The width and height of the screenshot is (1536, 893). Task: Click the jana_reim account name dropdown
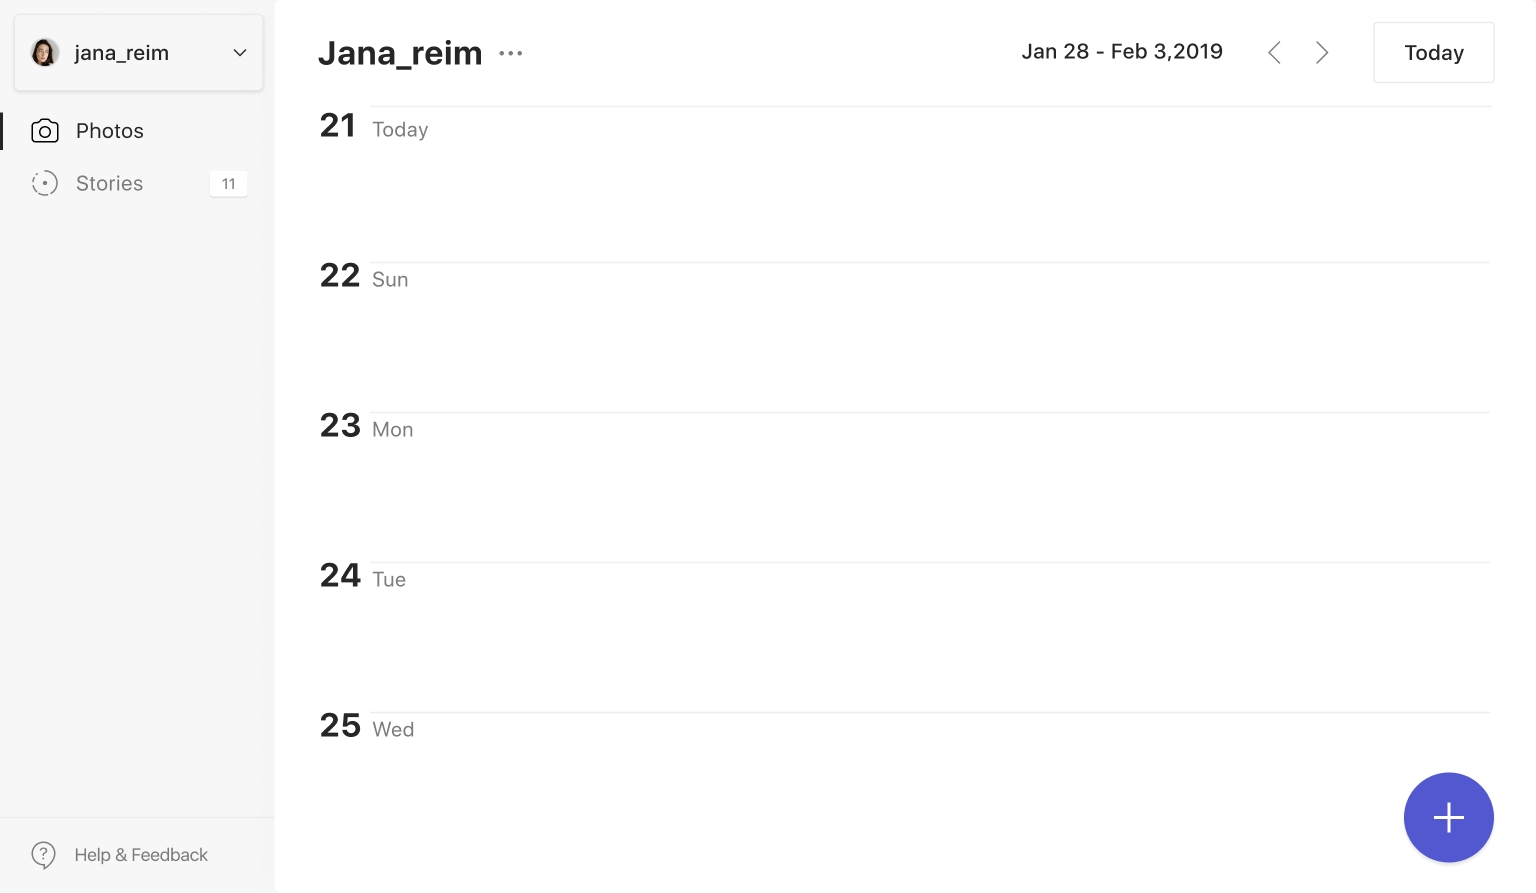(122, 53)
